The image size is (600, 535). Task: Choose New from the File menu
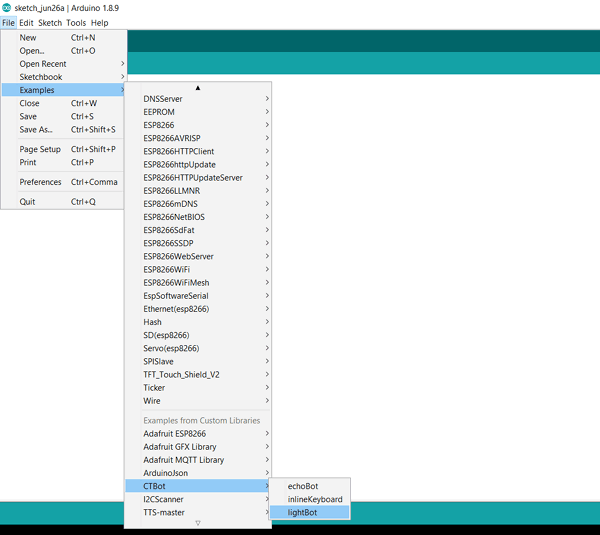pos(63,38)
